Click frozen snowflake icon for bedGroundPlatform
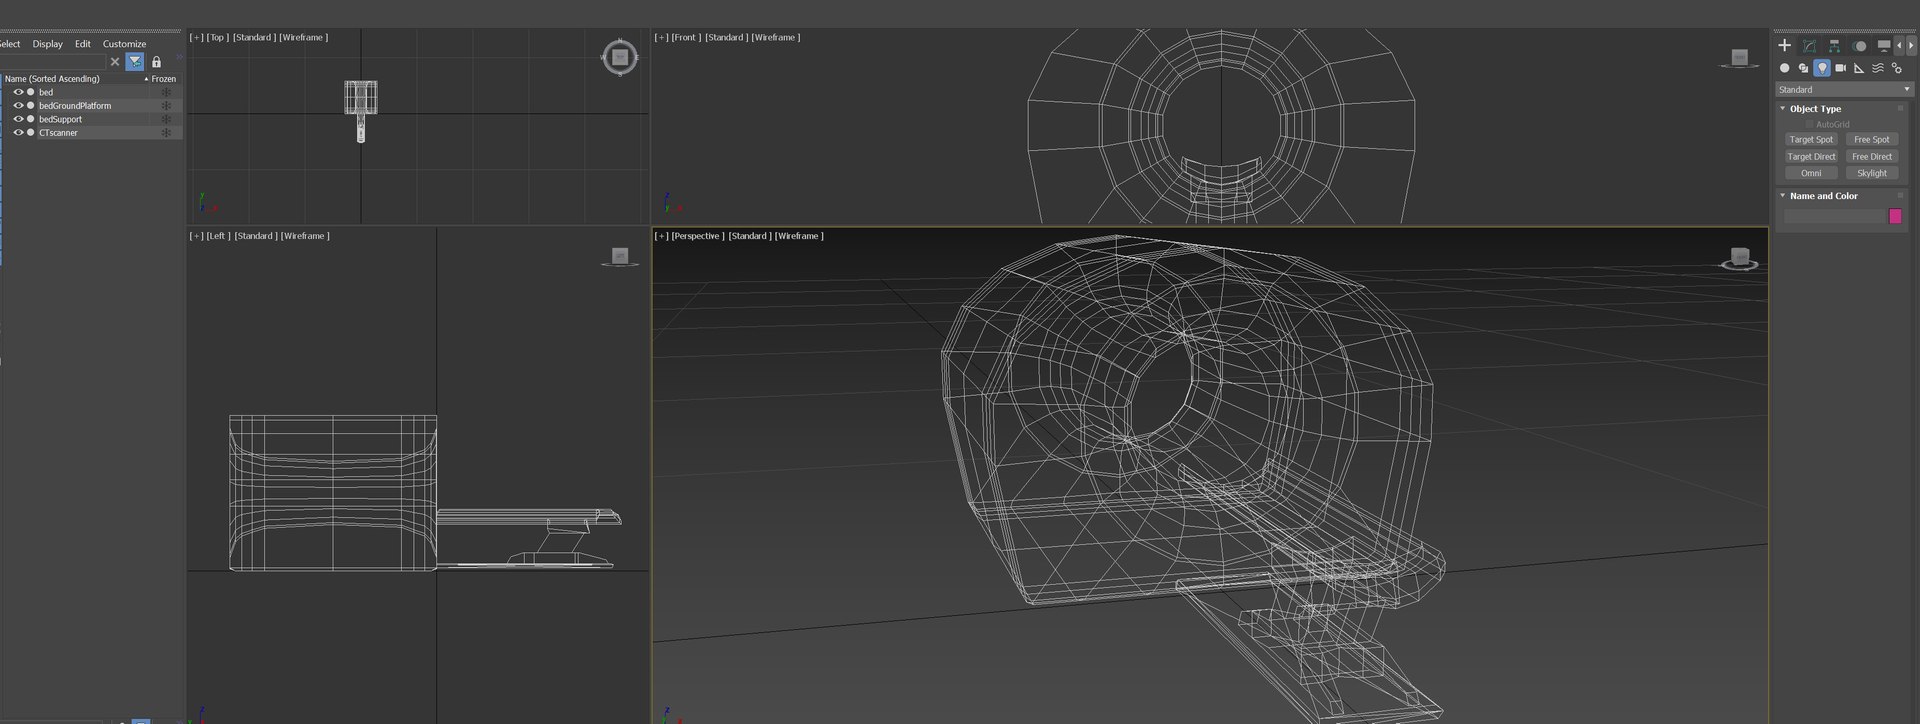1920x724 pixels. [x=166, y=105]
